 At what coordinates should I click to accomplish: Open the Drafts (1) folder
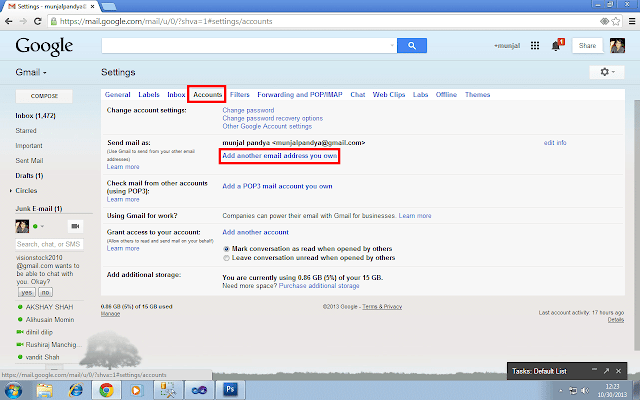[x=29, y=176]
